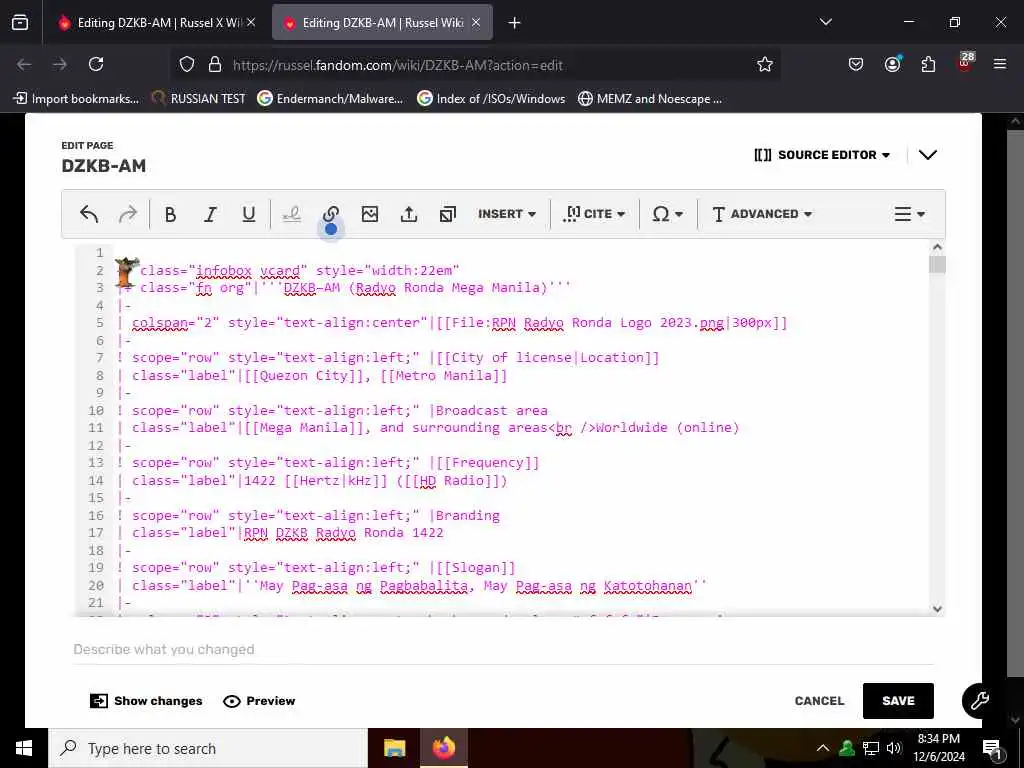
Task: Open the Firefox account icon
Action: (892, 64)
